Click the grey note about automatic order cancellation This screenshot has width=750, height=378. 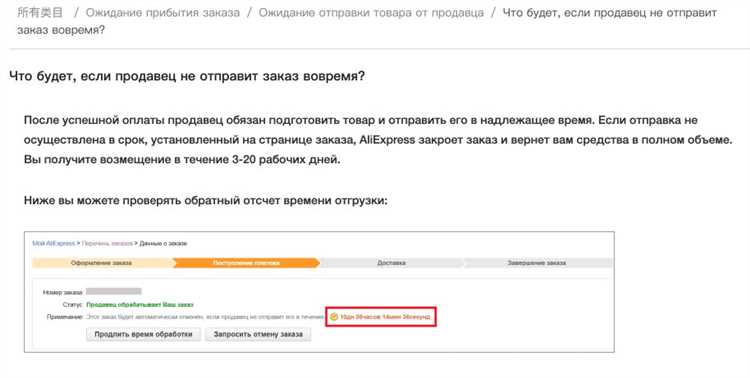click(x=205, y=317)
